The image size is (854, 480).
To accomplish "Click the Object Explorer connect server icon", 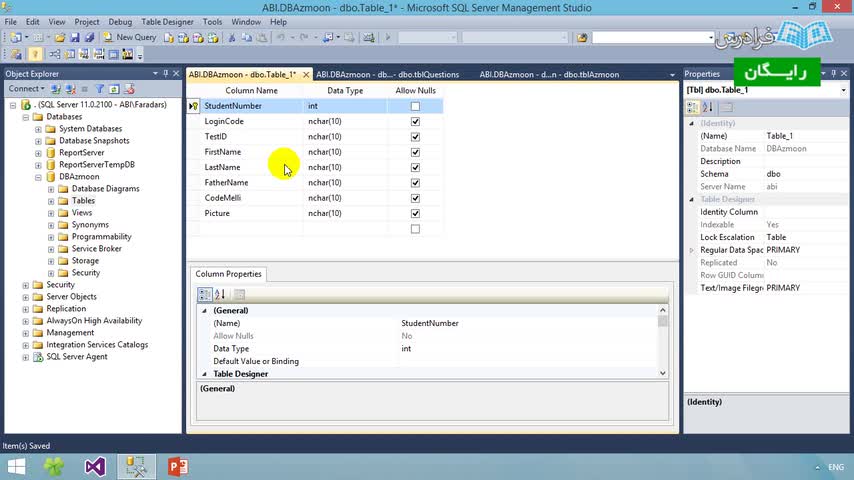I will [x=56, y=89].
